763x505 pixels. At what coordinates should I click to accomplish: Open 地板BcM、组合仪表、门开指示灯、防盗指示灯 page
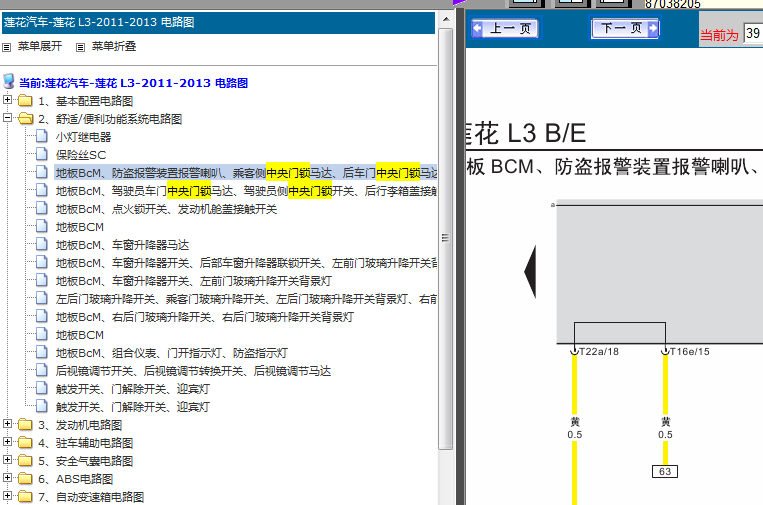(172, 353)
